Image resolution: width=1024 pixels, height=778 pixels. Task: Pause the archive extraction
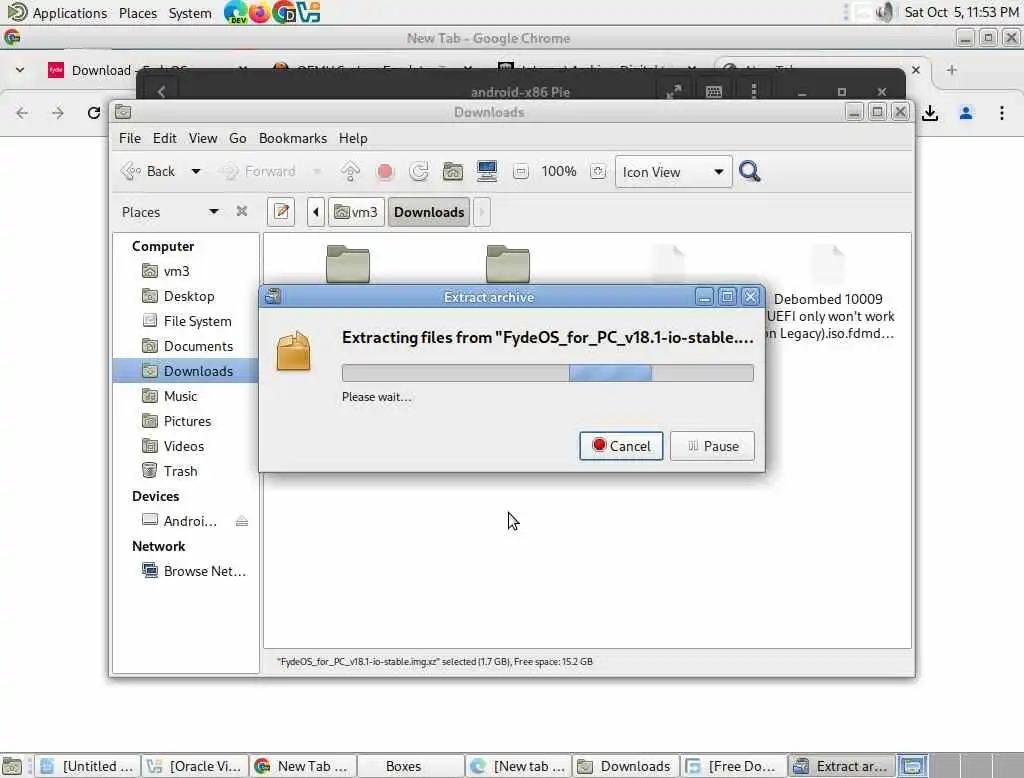coord(712,446)
